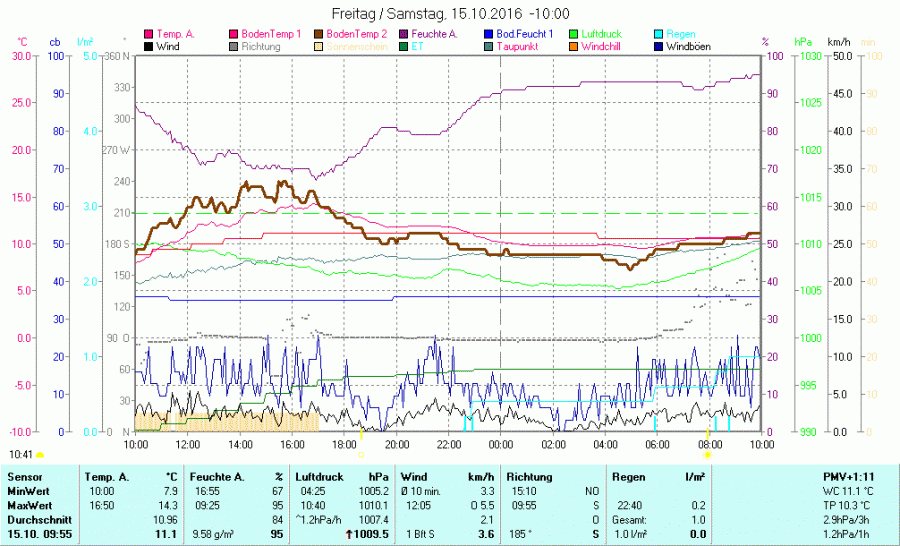
Task: Click the Feuchte A. purple legend square
Action: 404,34
